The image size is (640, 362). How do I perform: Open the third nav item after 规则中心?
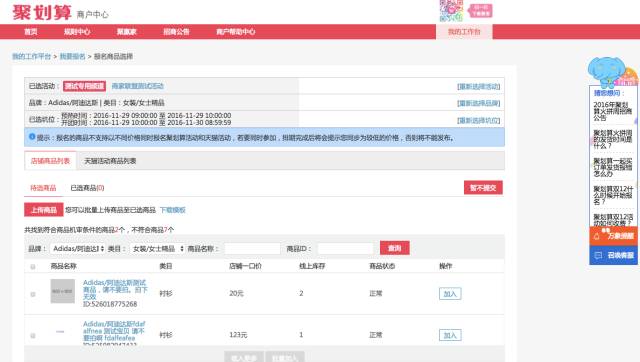[127, 32]
